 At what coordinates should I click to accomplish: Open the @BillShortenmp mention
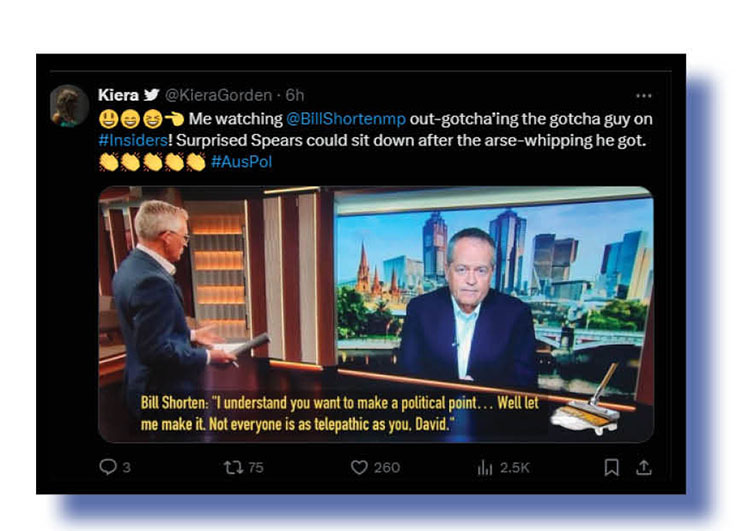tap(346, 119)
